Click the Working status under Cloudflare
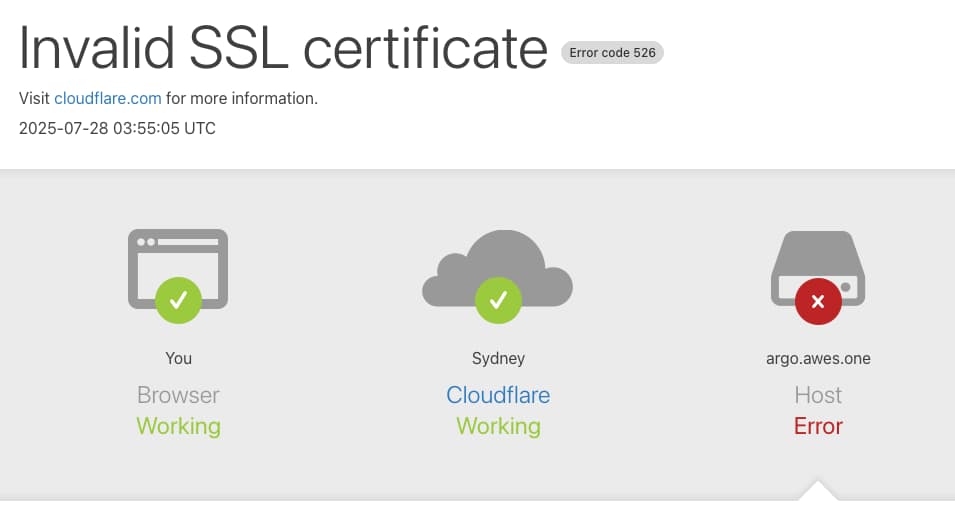This screenshot has width=955, height=529. [x=498, y=426]
